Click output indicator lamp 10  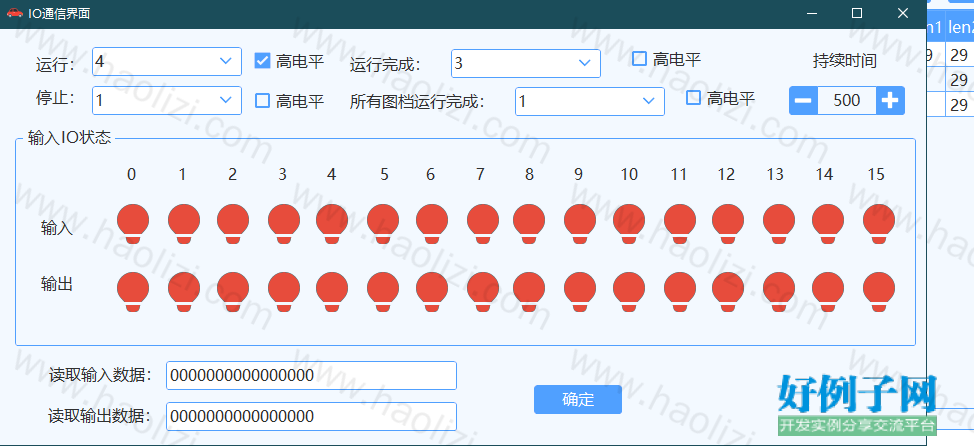629,291
